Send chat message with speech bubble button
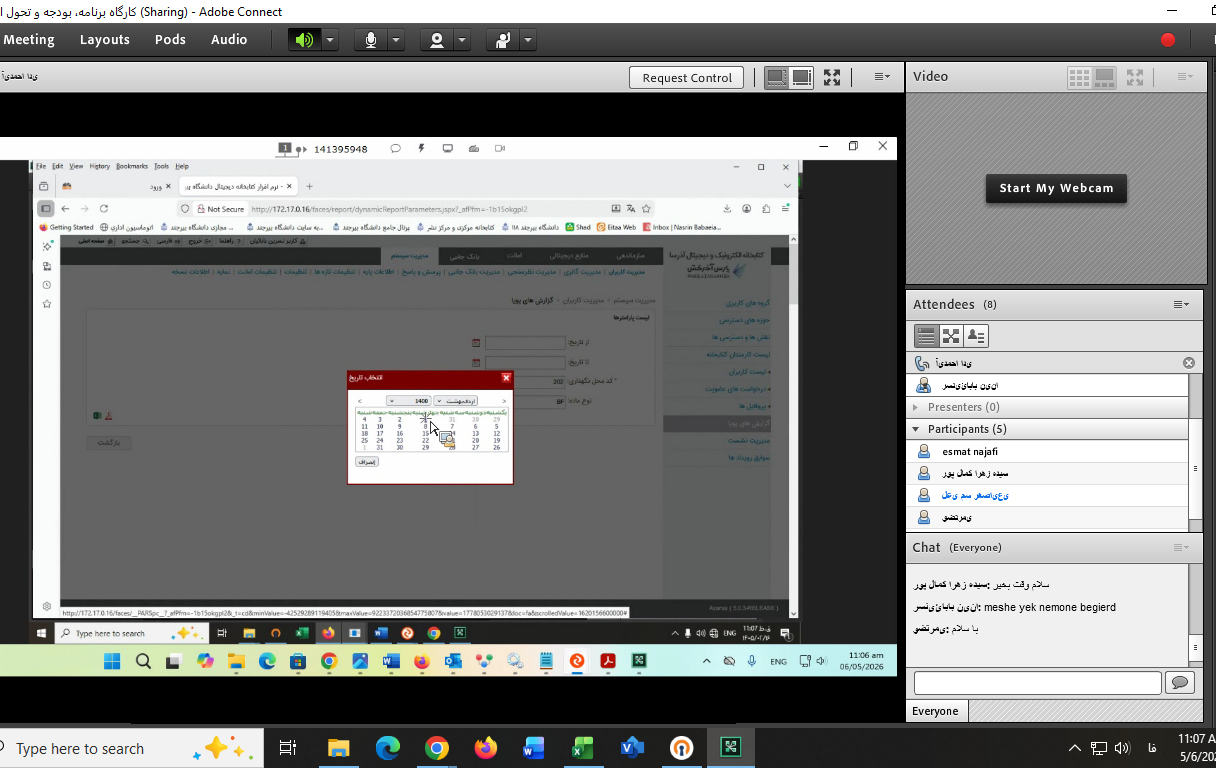Screen dimensions: 1216x768 tap(1180, 683)
